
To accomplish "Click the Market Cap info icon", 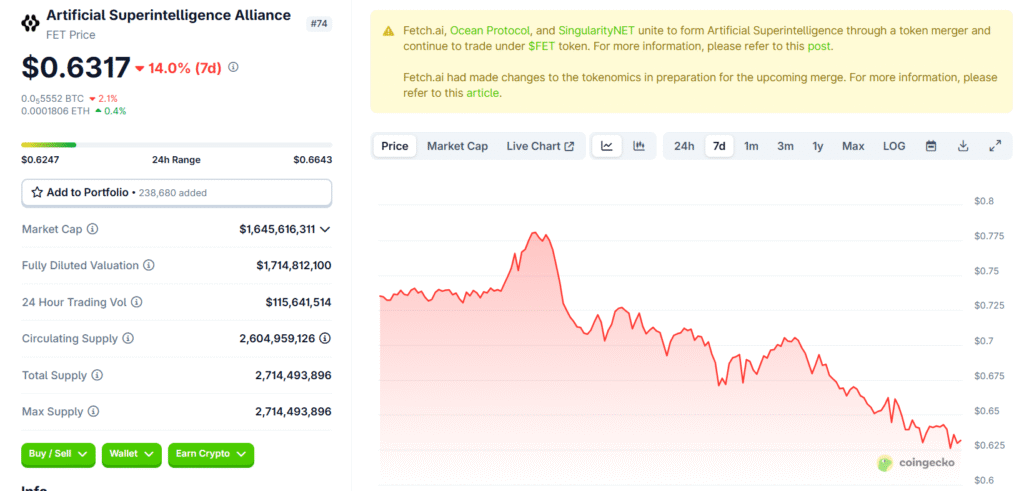I will click(x=93, y=229).
